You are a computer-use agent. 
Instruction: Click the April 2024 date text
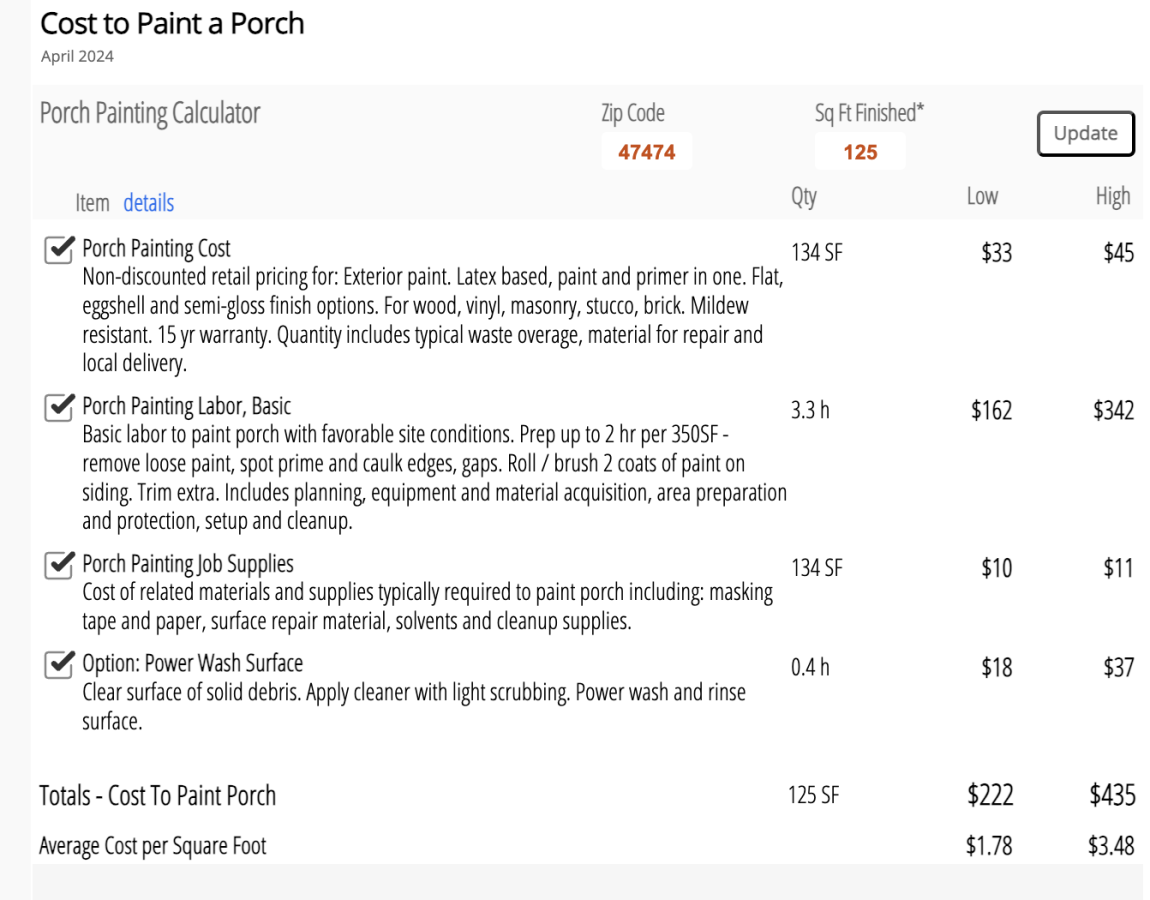coord(77,57)
